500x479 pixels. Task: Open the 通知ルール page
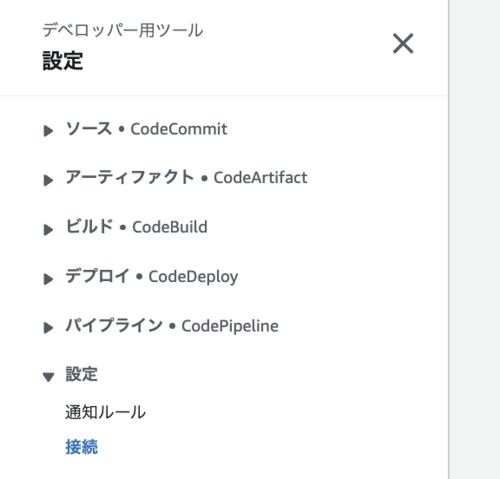(x=105, y=412)
